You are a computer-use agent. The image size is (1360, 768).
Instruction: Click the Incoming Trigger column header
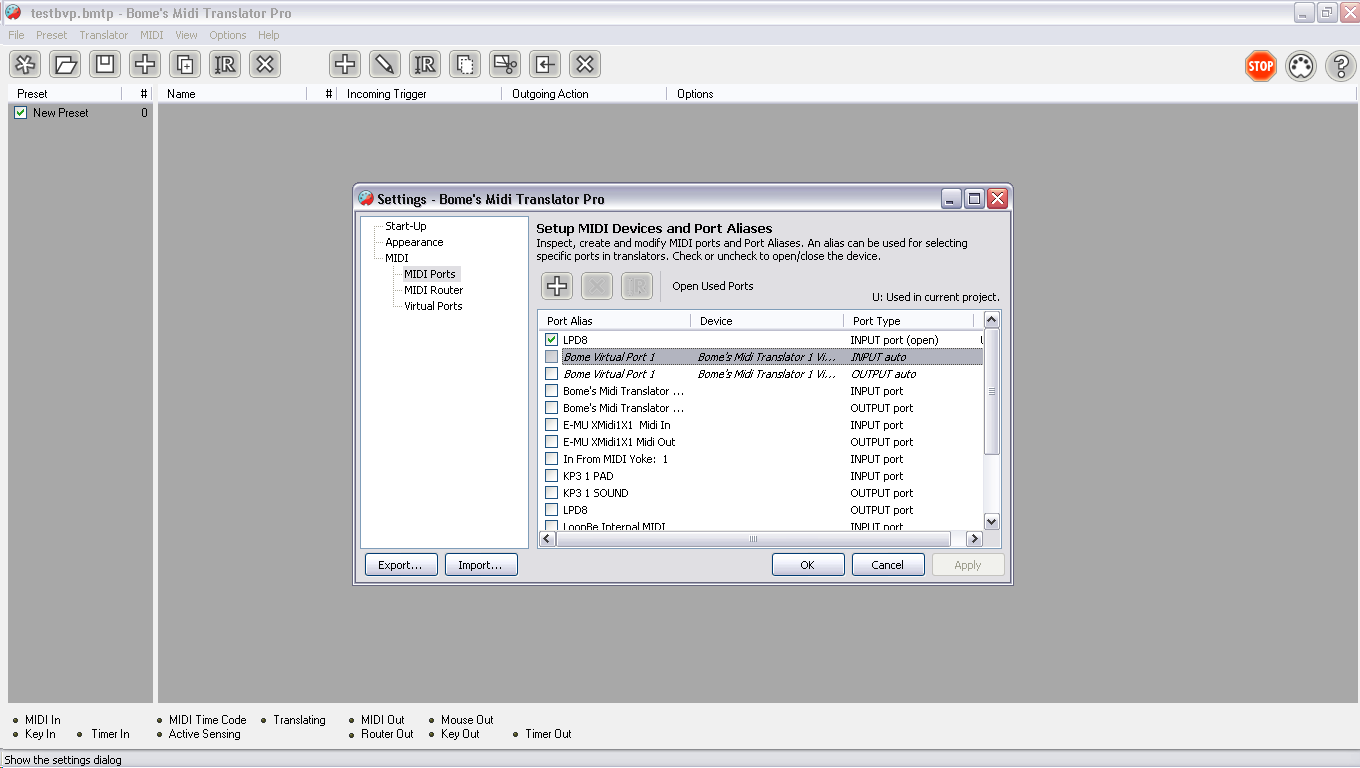(419, 94)
